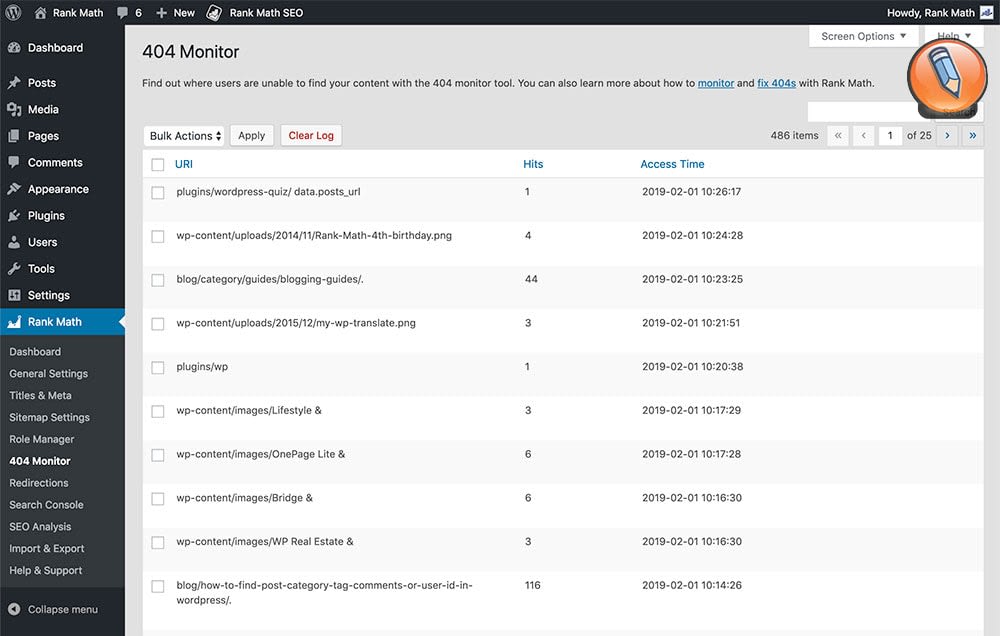Click the Users person icon
The image size is (1000, 636).
click(x=14, y=242)
